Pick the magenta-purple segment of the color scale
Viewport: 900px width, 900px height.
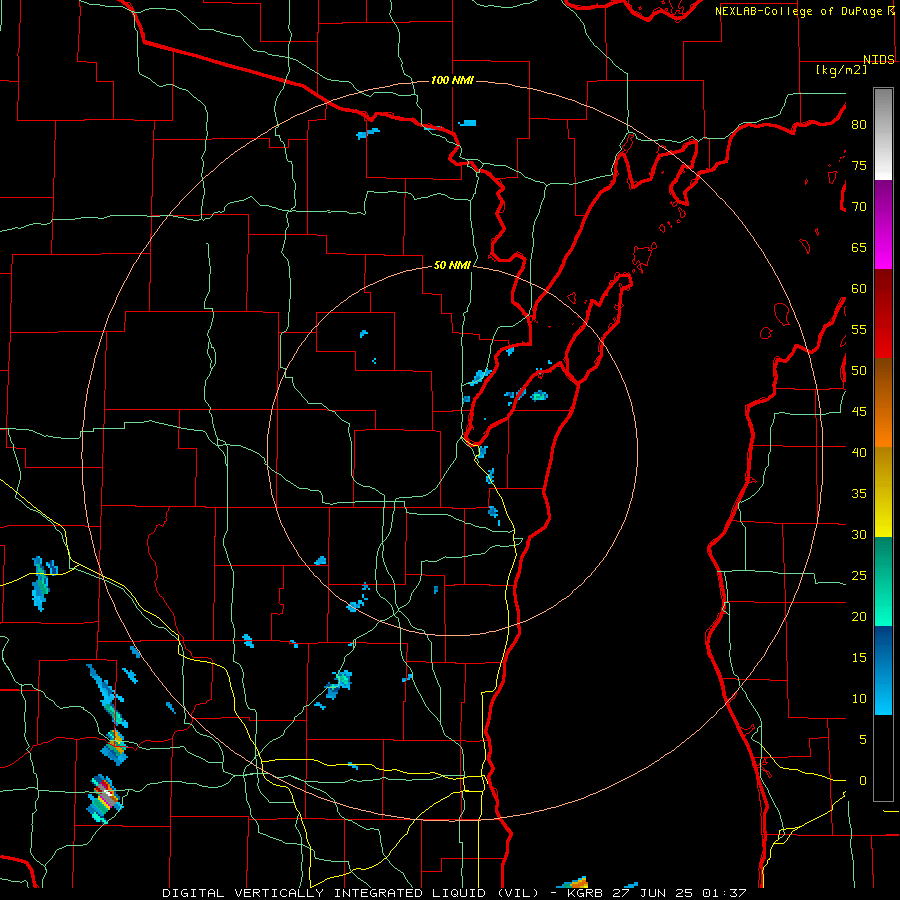click(x=883, y=224)
